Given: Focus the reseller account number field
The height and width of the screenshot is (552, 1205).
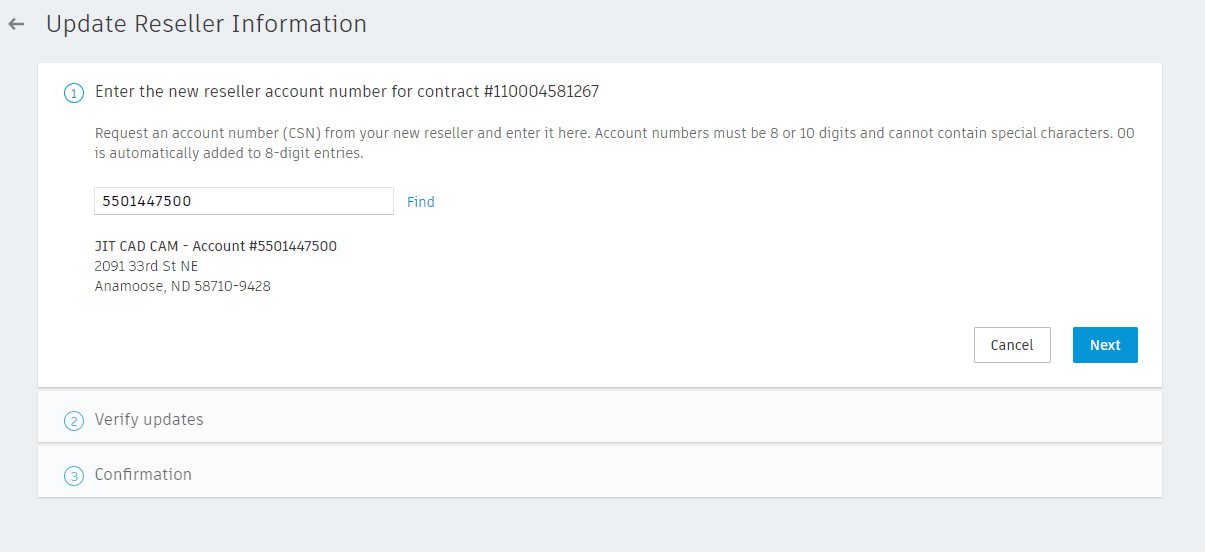Looking at the screenshot, I should tap(243, 201).
